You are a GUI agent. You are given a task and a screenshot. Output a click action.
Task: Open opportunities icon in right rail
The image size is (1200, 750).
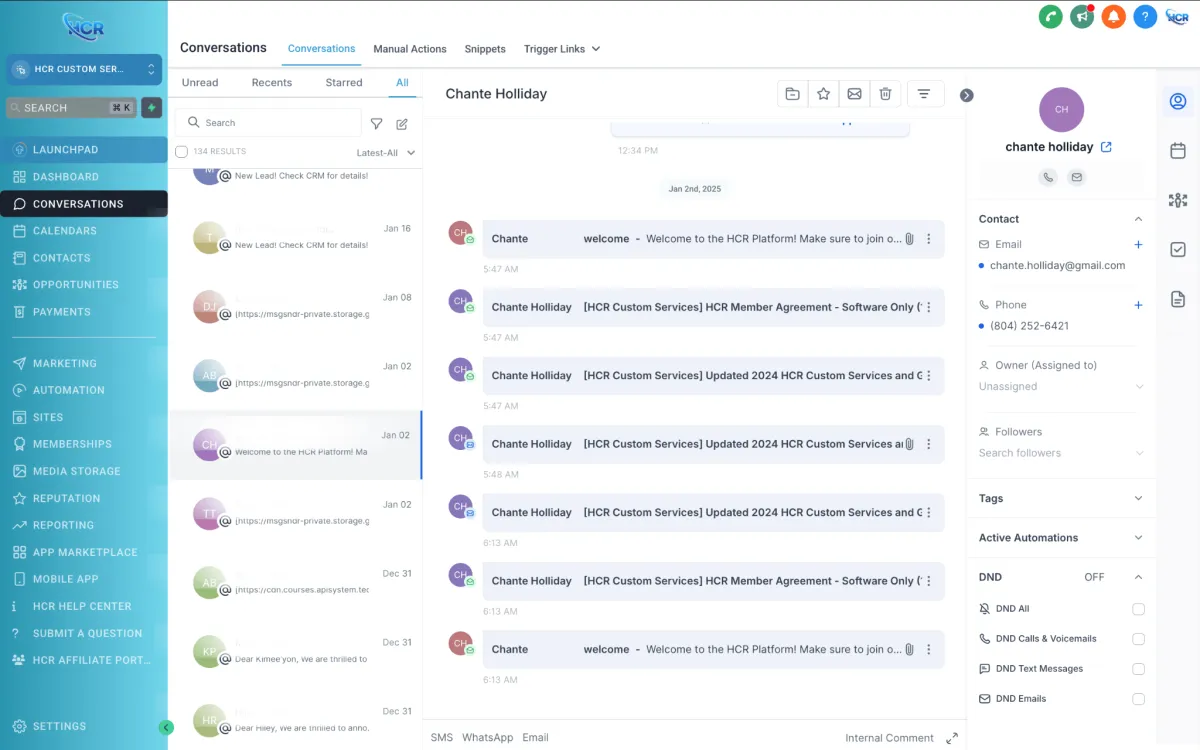pos(1178,200)
